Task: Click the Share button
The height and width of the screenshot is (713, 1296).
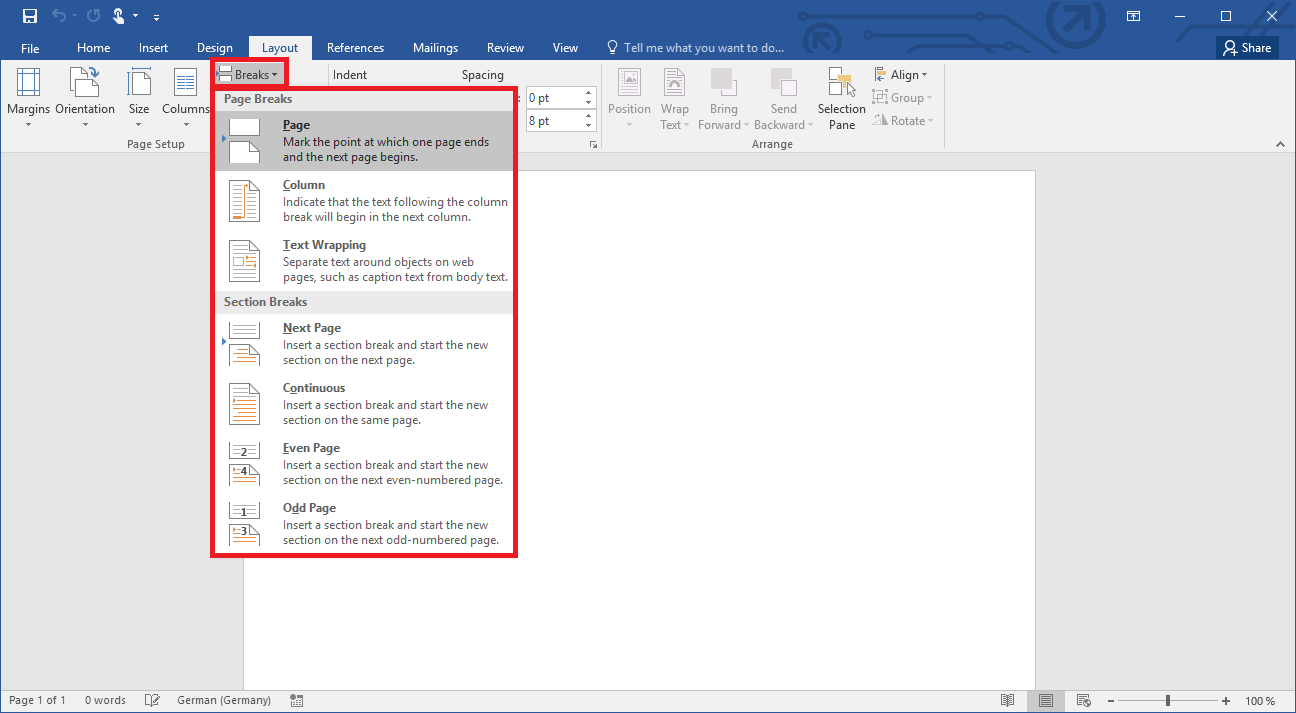Action: point(1246,47)
